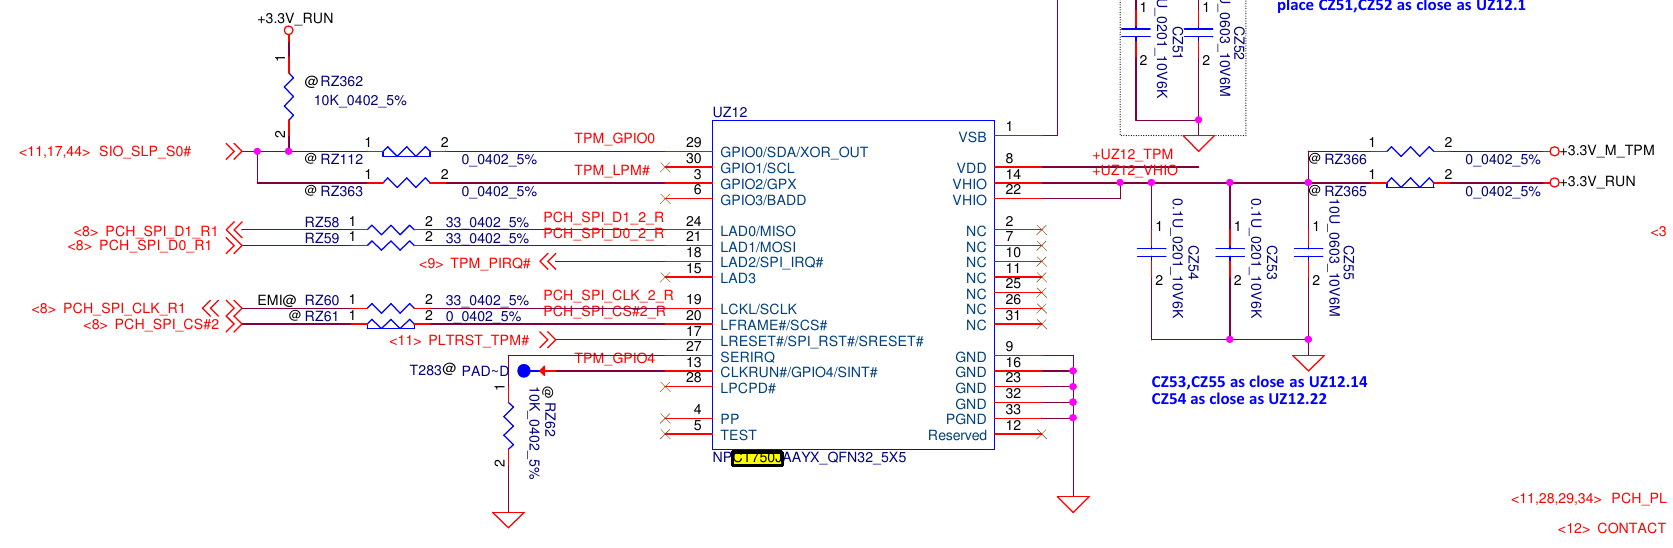Click the +3.3V_RUN label next to RZ365
The height and width of the screenshot is (548, 1673).
point(1597,181)
